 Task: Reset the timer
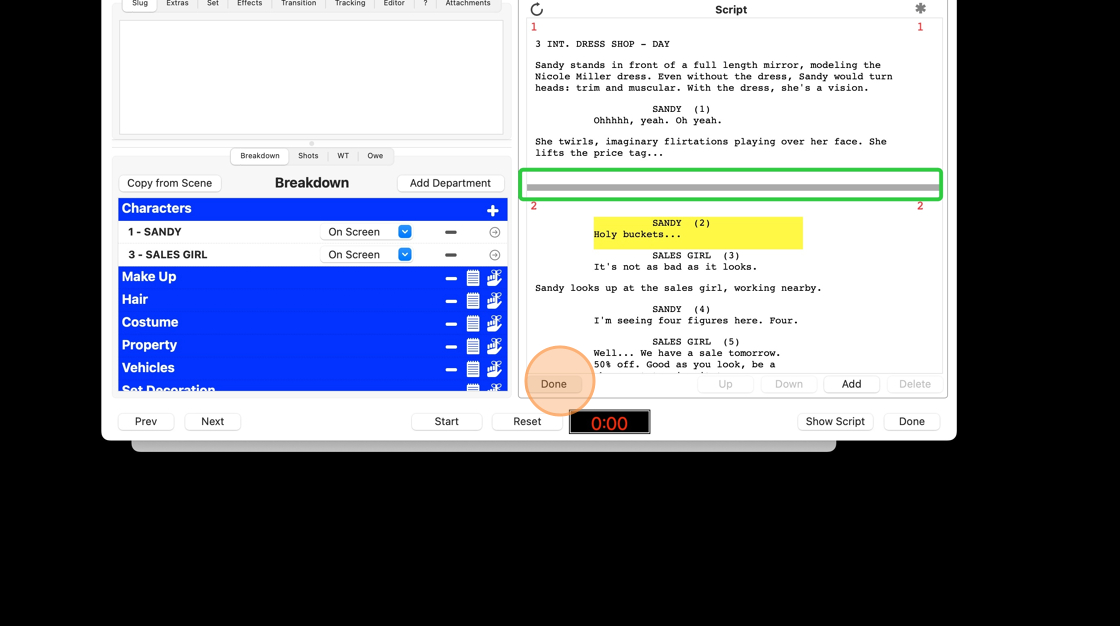pos(527,422)
